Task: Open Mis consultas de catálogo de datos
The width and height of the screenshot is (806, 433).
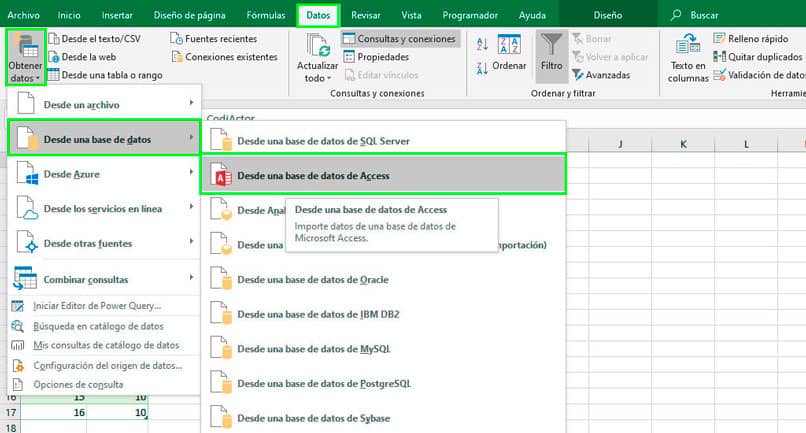Action: (104, 345)
